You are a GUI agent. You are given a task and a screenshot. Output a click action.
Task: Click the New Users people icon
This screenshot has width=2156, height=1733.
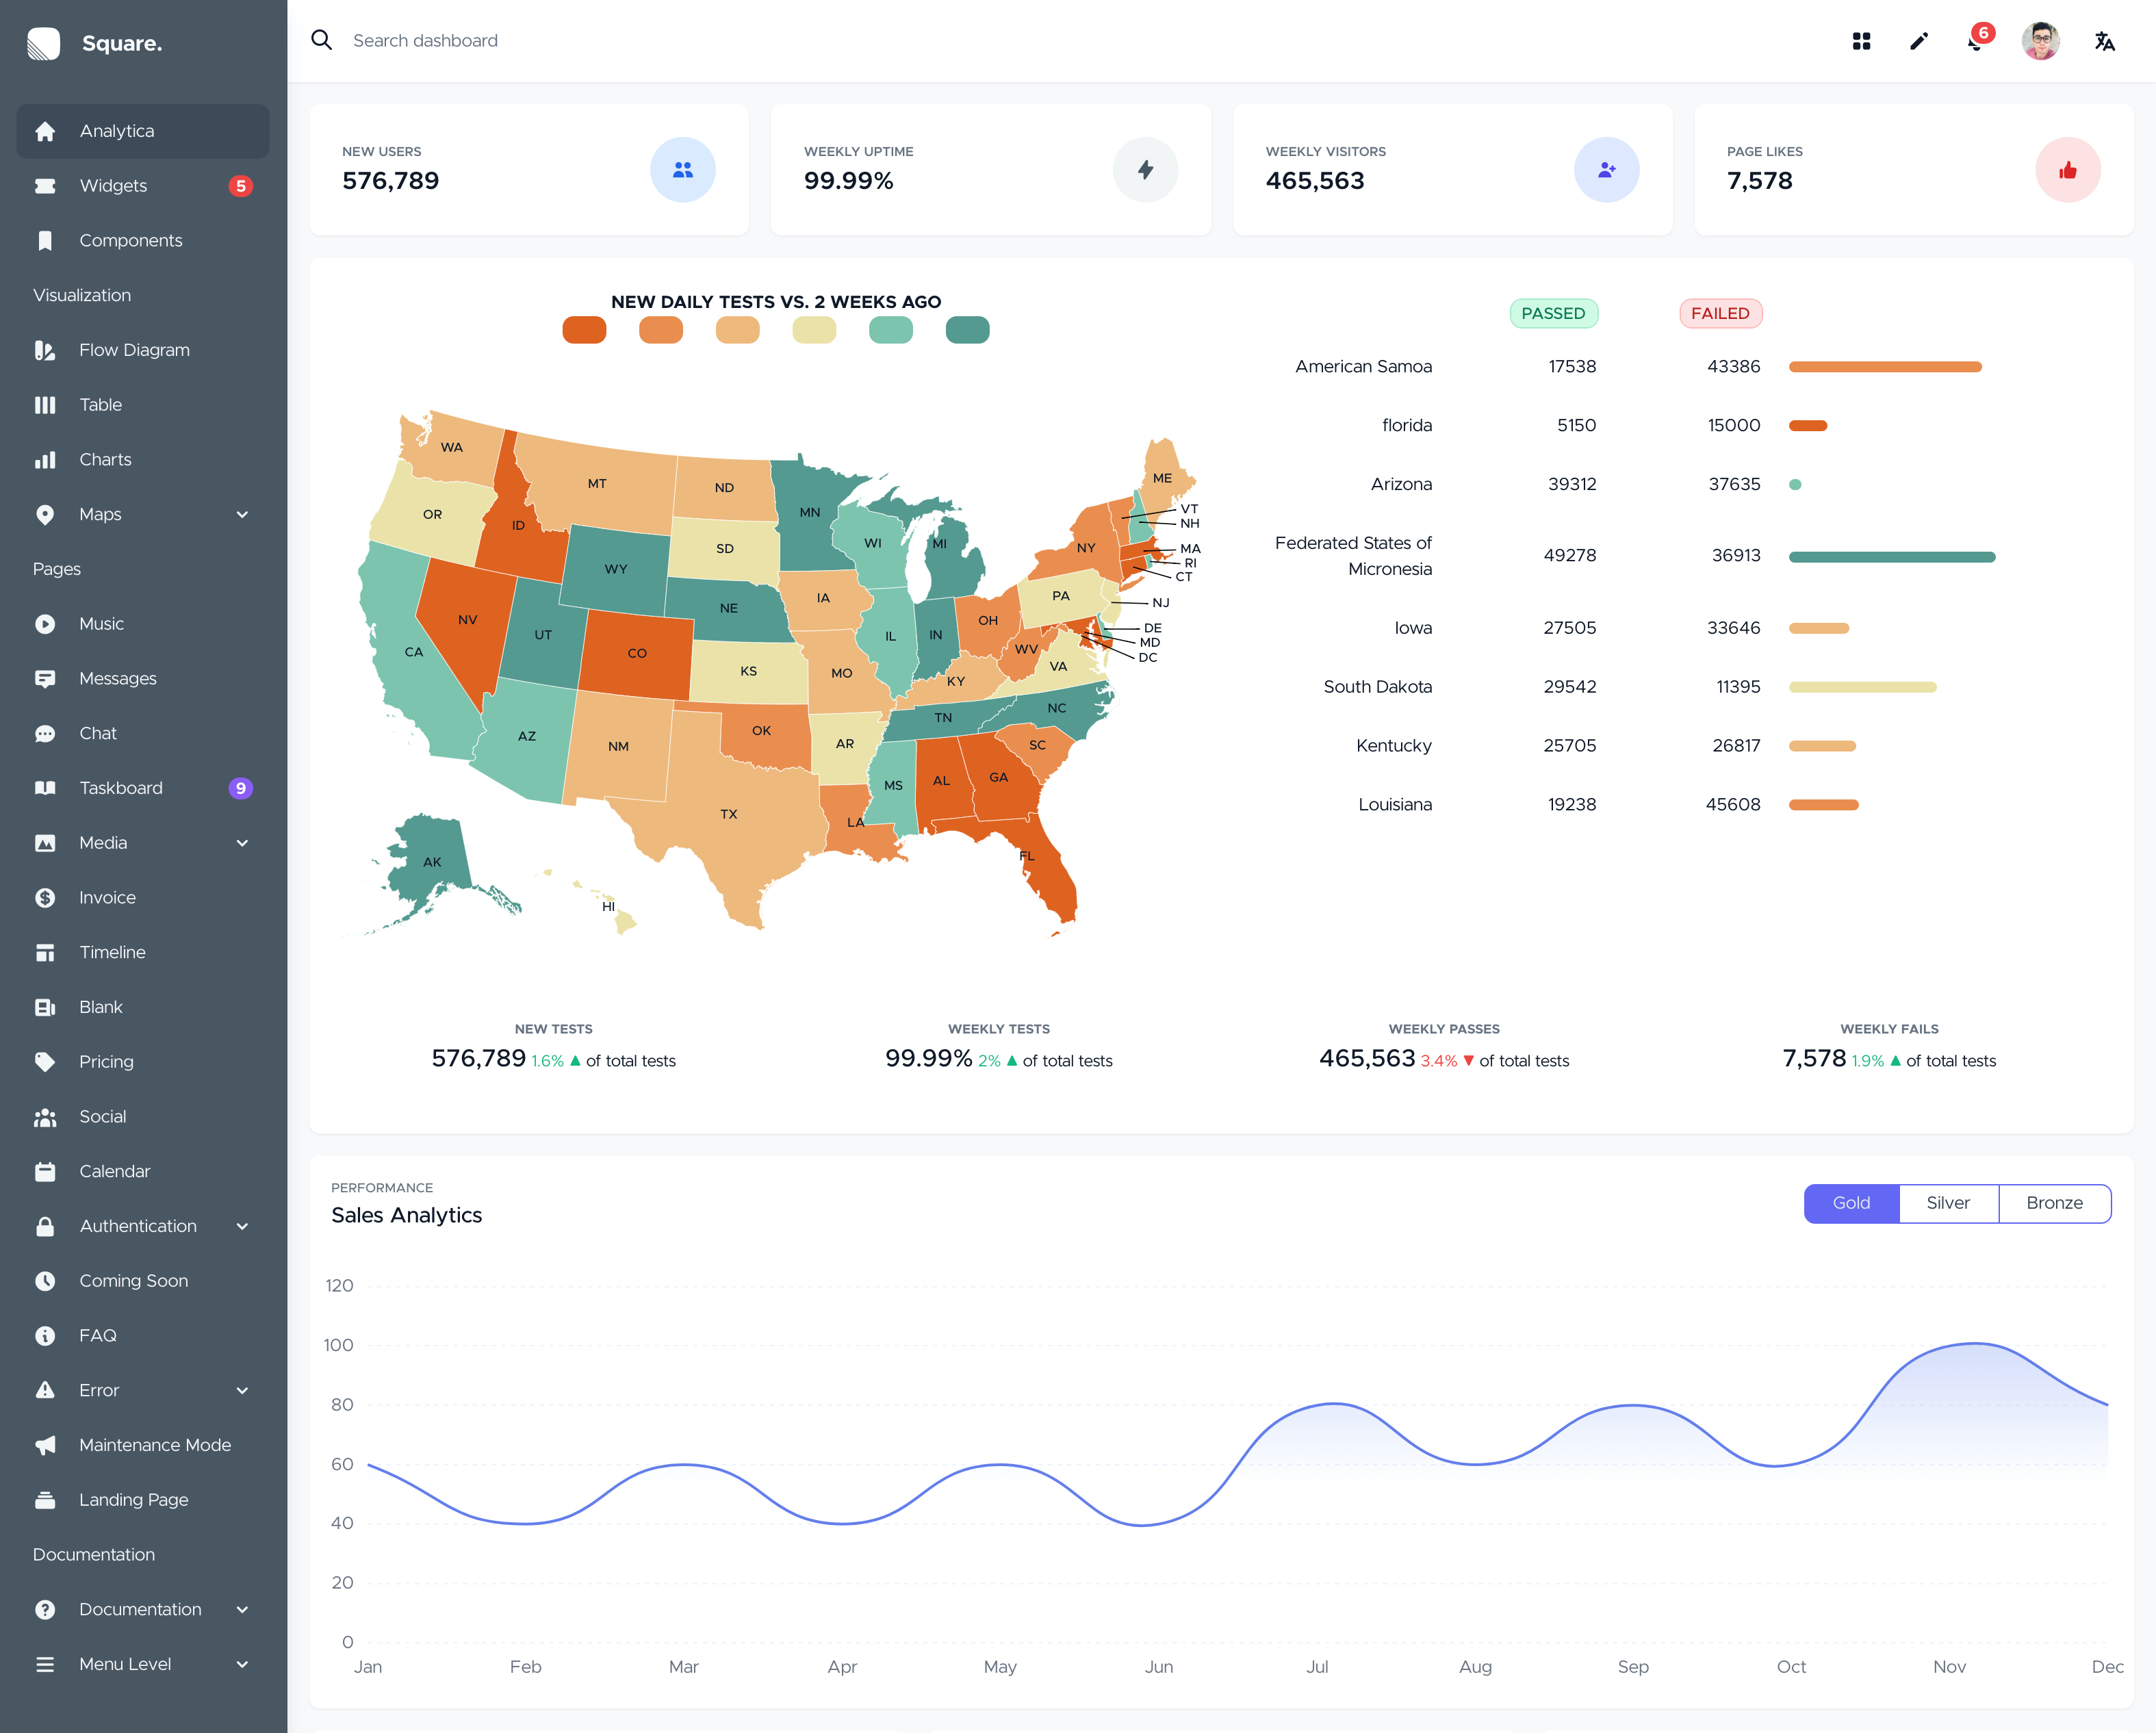(682, 170)
